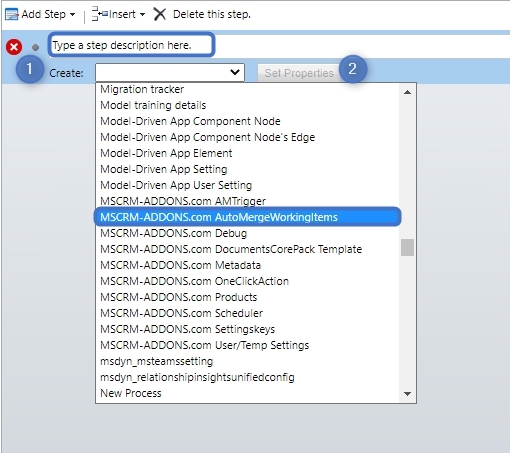Choose Model-Driven App Component Node's Edge
The height and width of the screenshot is (453, 510).
click(x=247, y=137)
